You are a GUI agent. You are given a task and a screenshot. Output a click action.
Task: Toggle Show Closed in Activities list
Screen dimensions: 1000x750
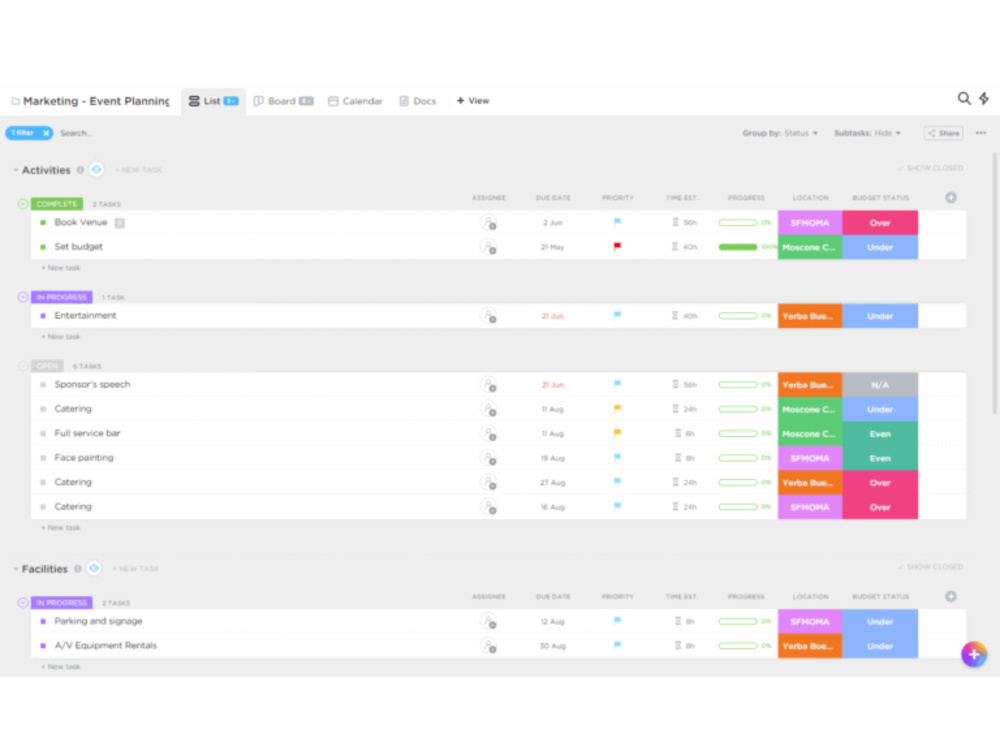pyautogui.click(x=930, y=168)
